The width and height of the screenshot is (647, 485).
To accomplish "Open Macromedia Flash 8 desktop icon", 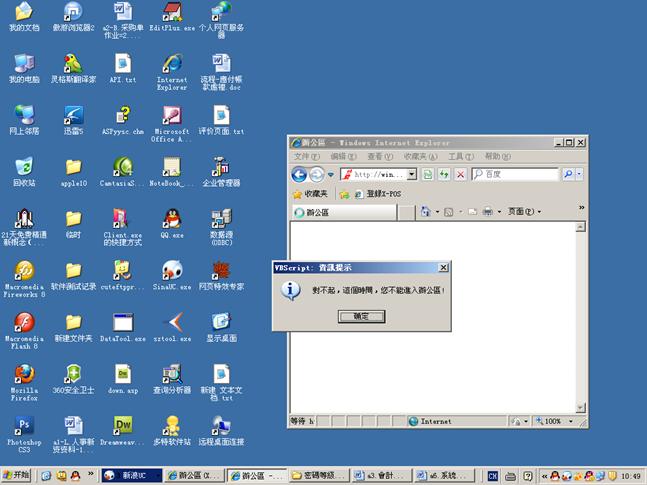I will [x=24, y=323].
